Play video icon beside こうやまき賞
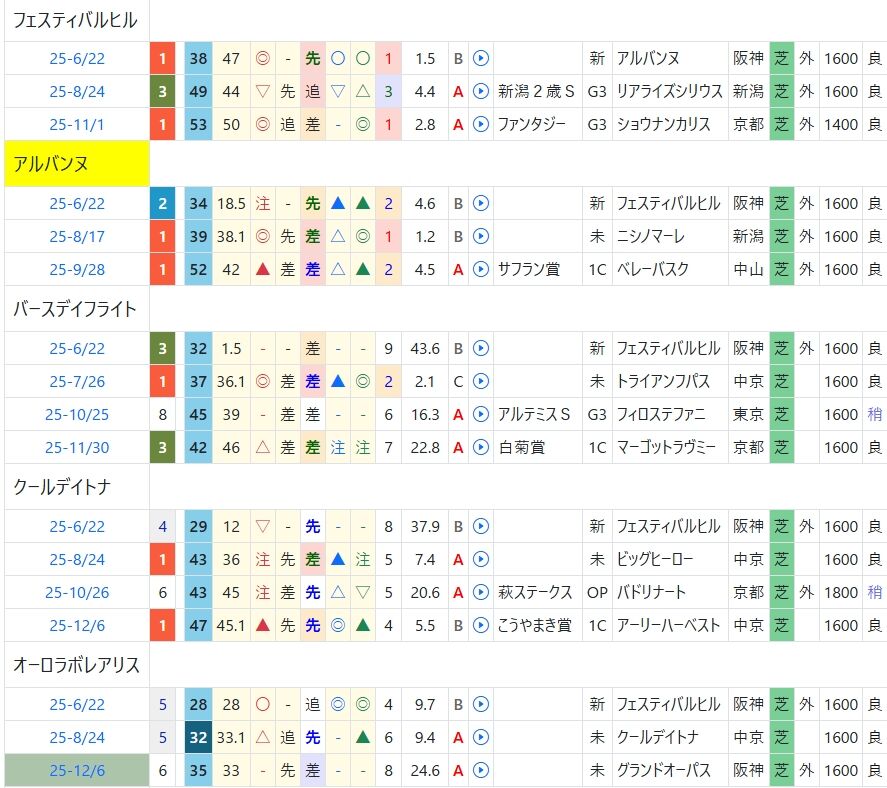This screenshot has height=788, width=887. pyautogui.click(x=481, y=626)
